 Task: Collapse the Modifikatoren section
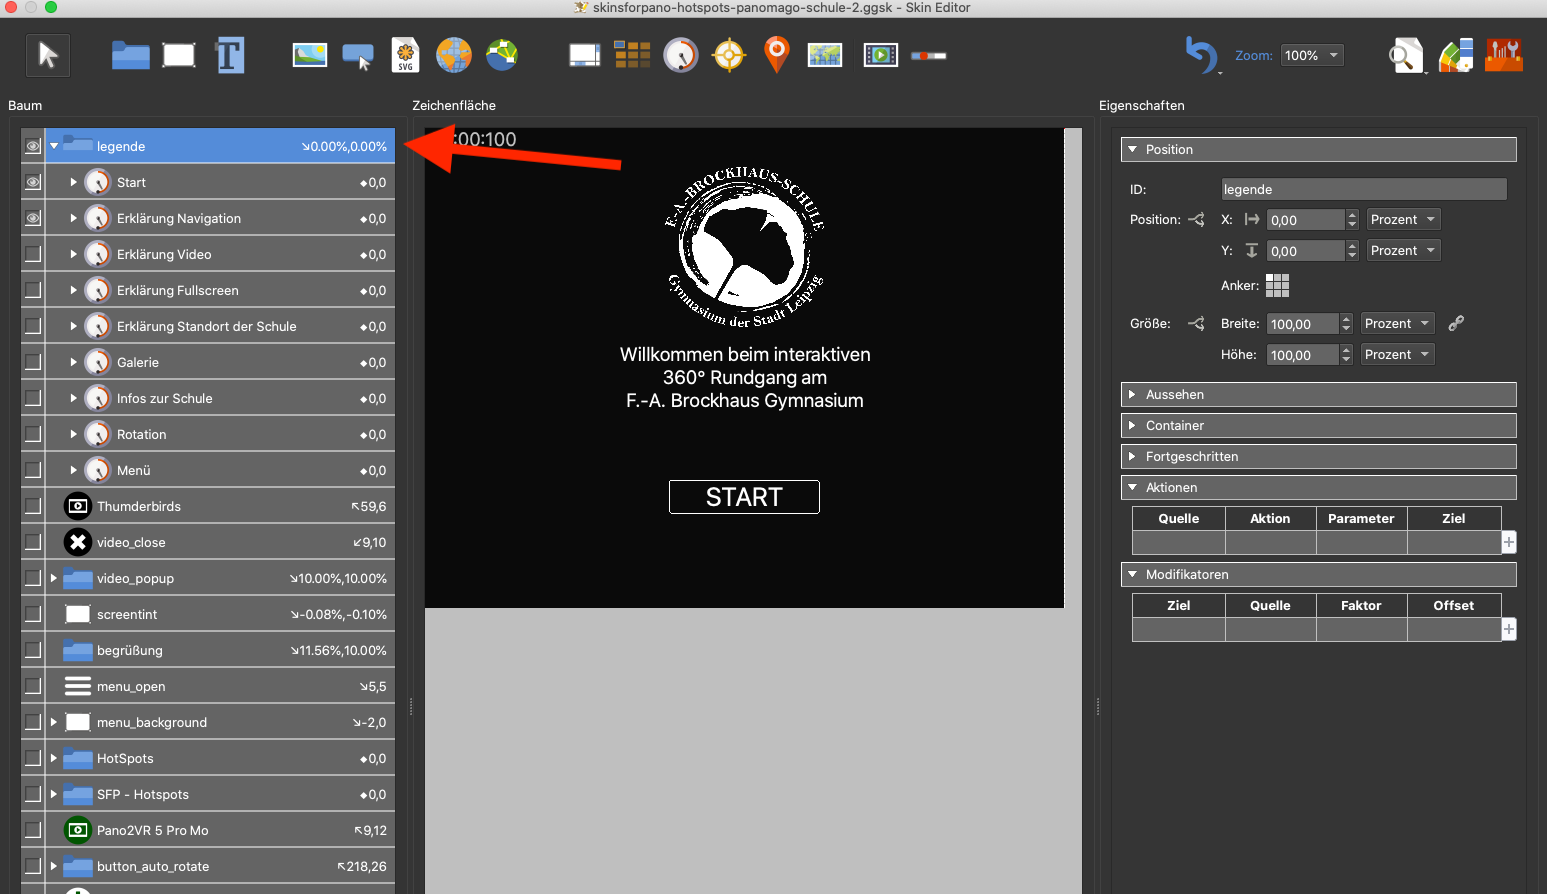1319,574
